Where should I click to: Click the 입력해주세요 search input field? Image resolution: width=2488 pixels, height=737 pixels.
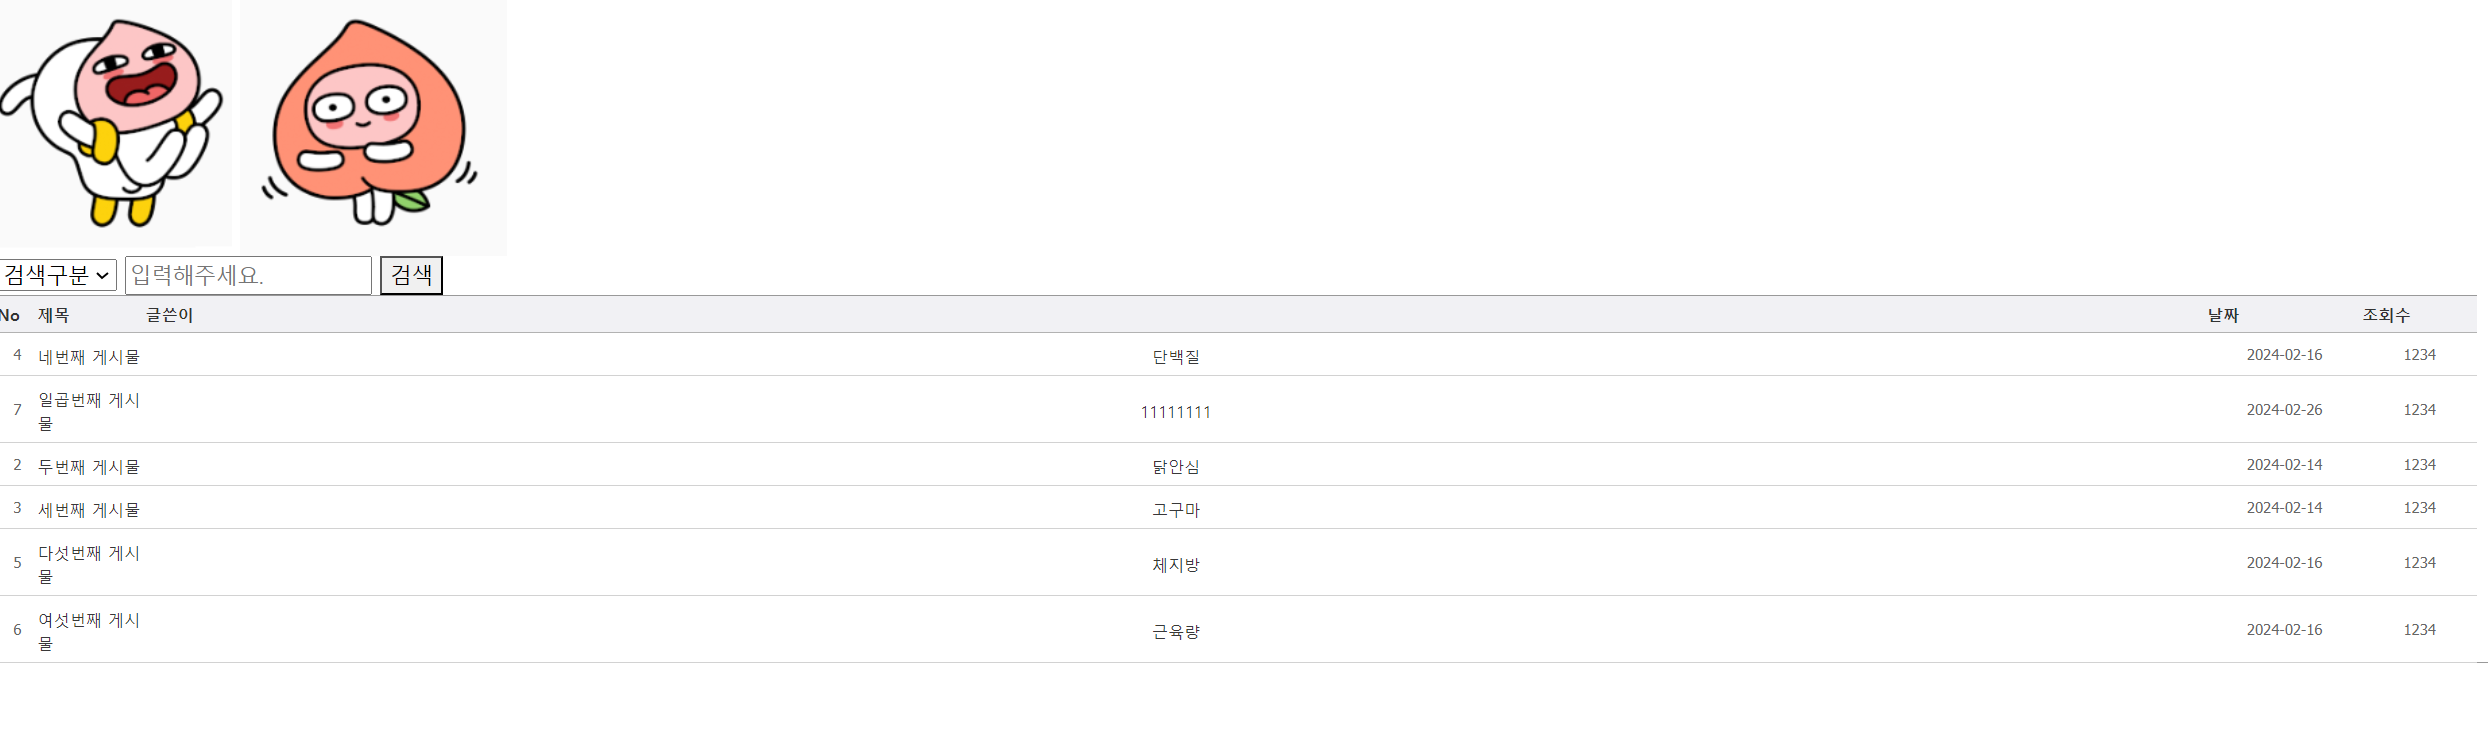click(x=247, y=275)
